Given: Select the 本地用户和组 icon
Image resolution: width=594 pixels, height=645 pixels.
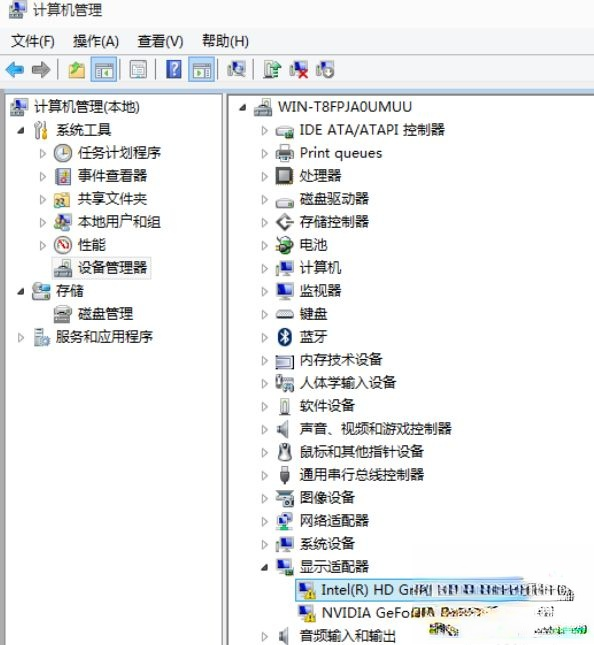Looking at the screenshot, I should click(63, 223).
